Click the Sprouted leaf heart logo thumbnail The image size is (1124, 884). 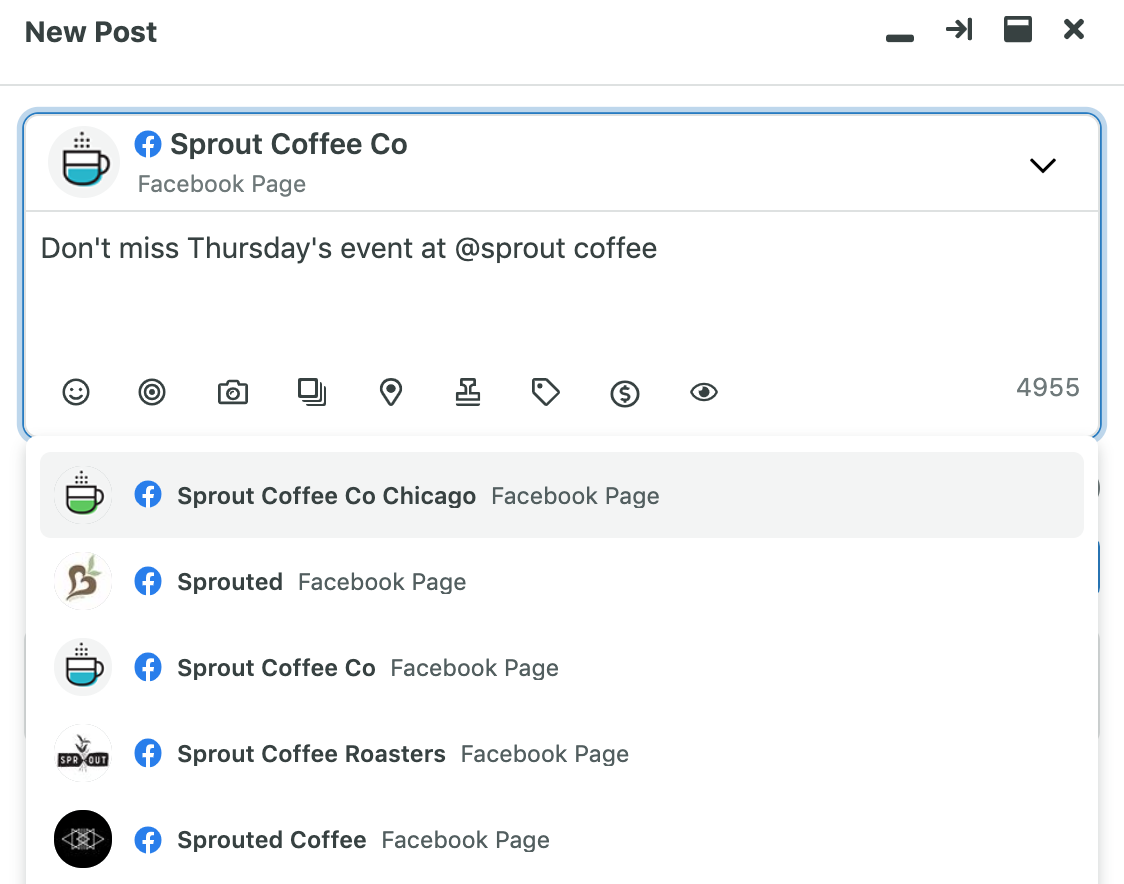pos(83,581)
